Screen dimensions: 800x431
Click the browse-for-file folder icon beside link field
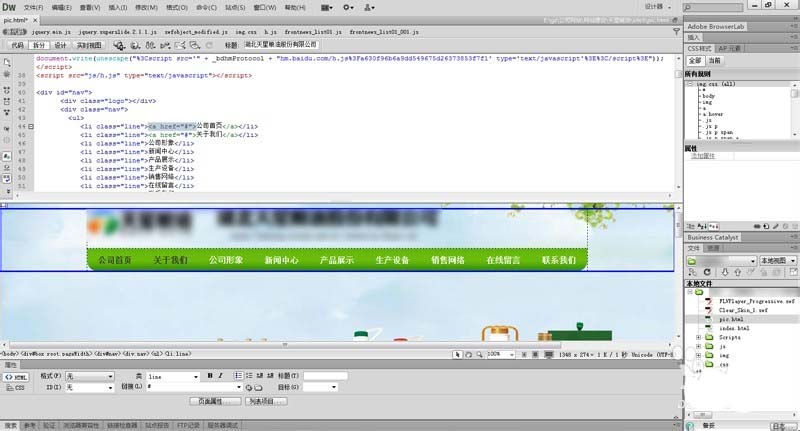coord(259,388)
